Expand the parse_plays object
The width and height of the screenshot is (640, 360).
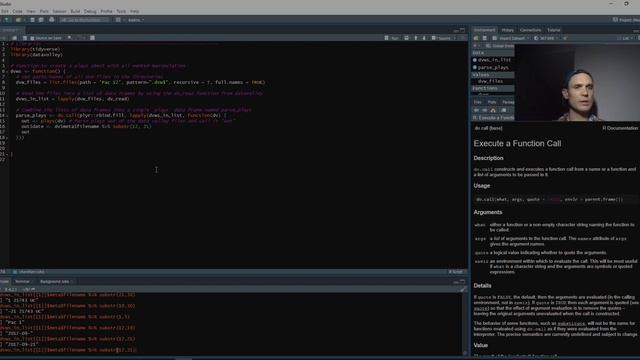click(475, 67)
